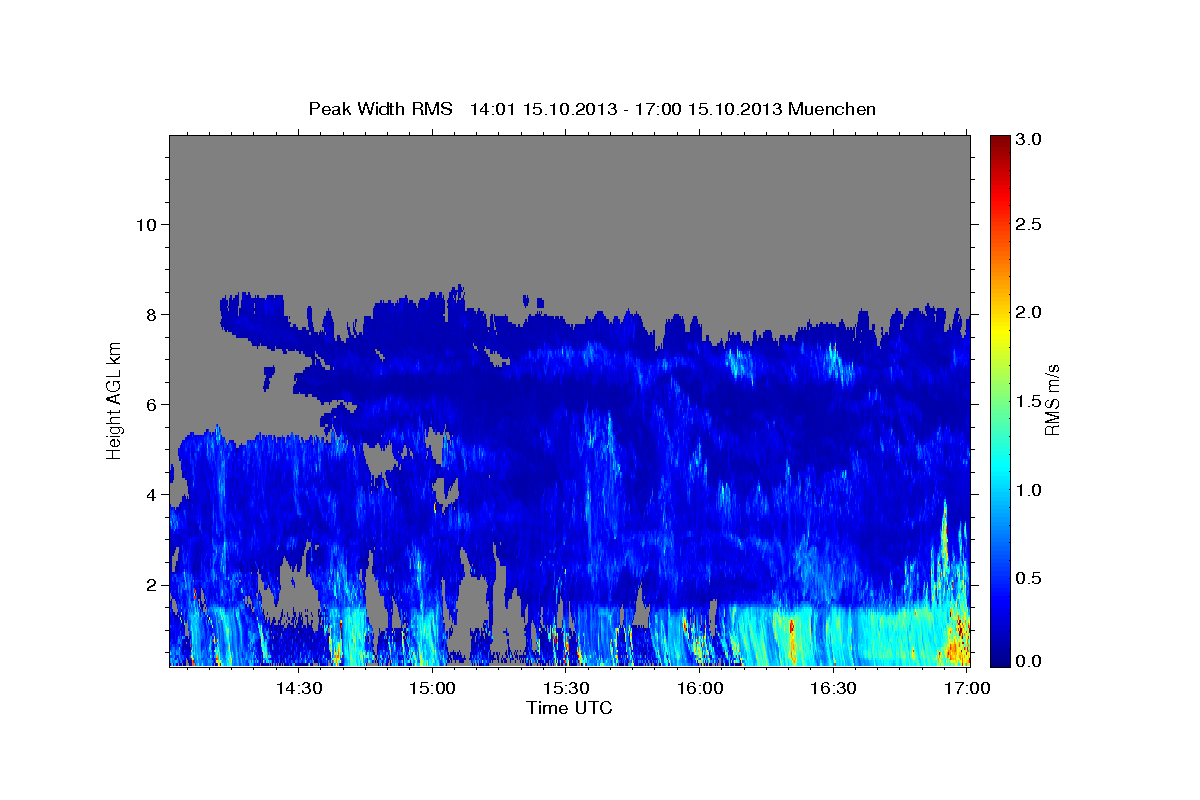Click the 'Height AGL km' axis title
The height and width of the screenshot is (800, 1200).
[x=115, y=400]
